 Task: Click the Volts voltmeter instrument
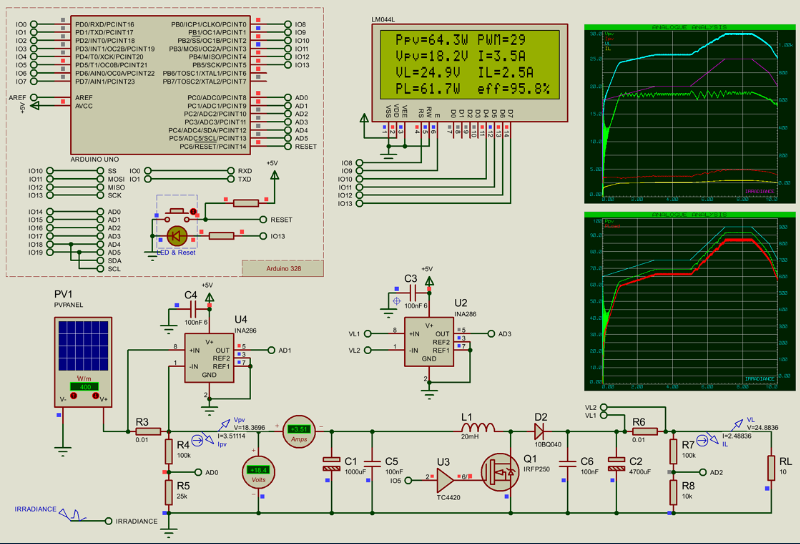tap(258, 473)
